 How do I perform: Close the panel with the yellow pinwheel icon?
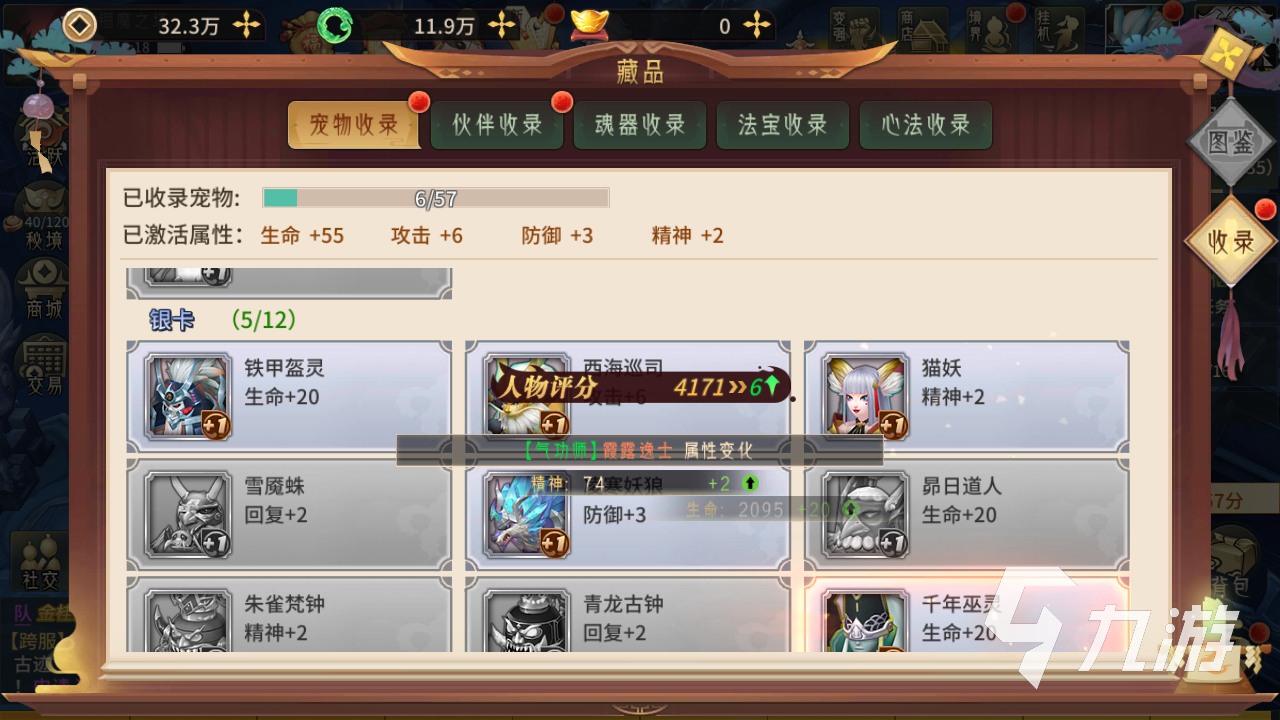pos(1222,53)
